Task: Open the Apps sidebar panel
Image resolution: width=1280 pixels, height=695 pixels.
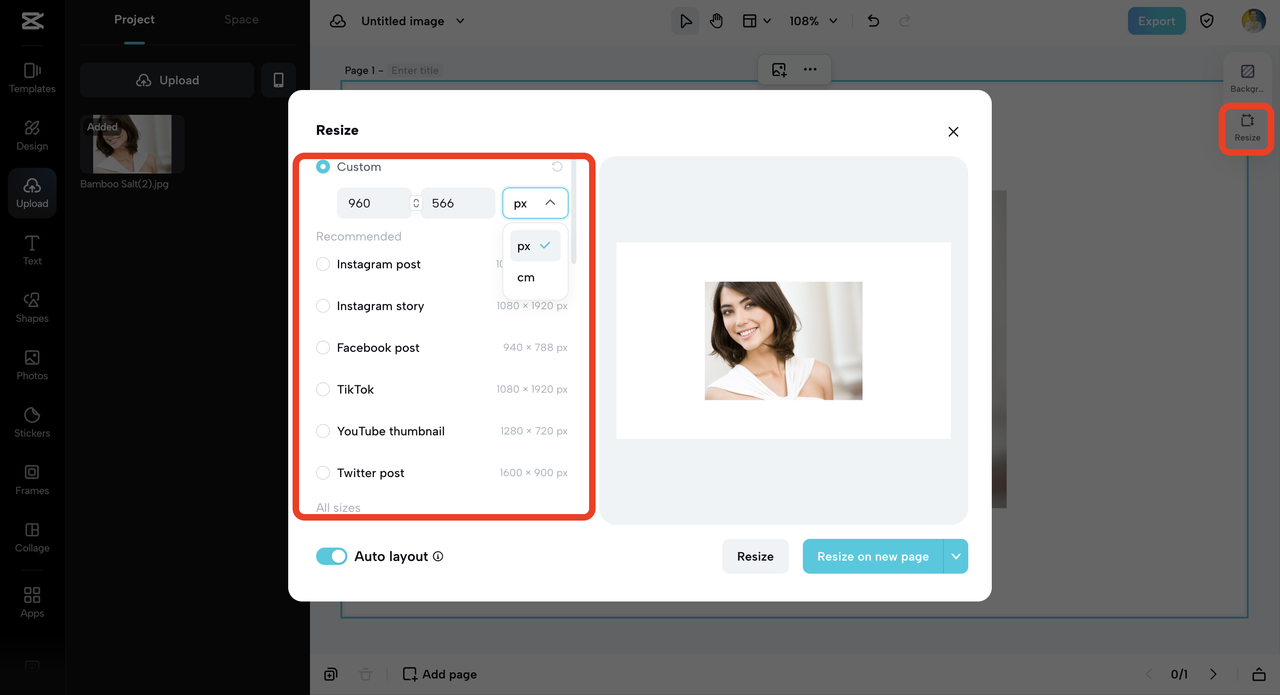Action: [x=32, y=602]
